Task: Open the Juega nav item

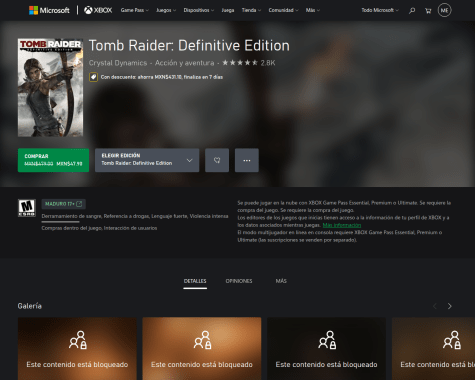Action: tap(228, 10)
